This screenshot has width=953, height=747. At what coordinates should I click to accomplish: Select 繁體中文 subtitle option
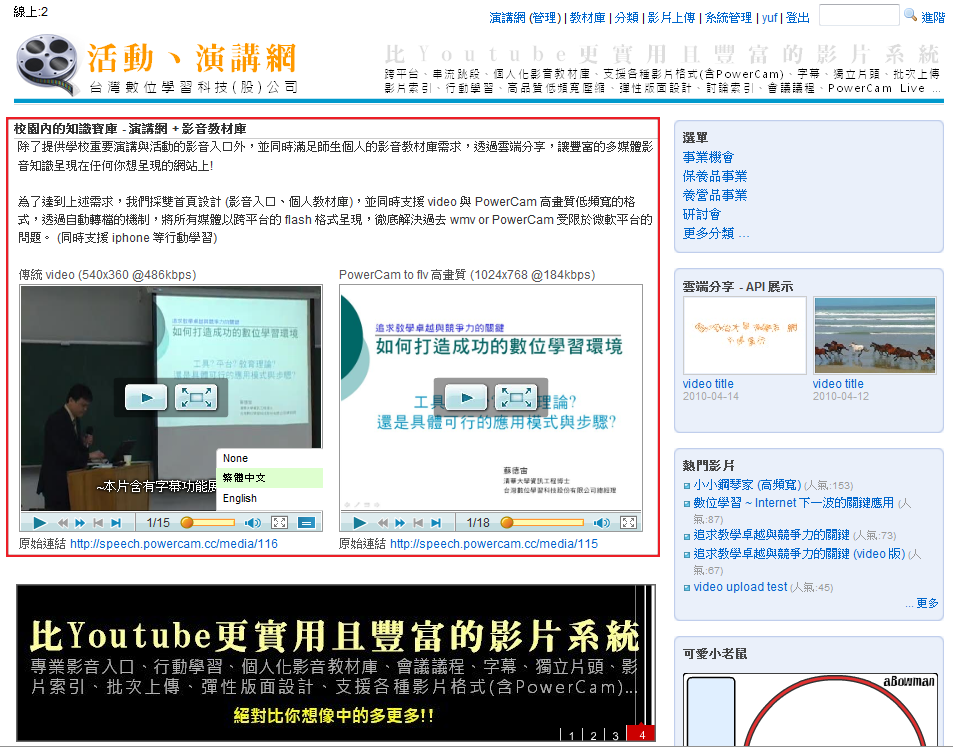(245, 478)
